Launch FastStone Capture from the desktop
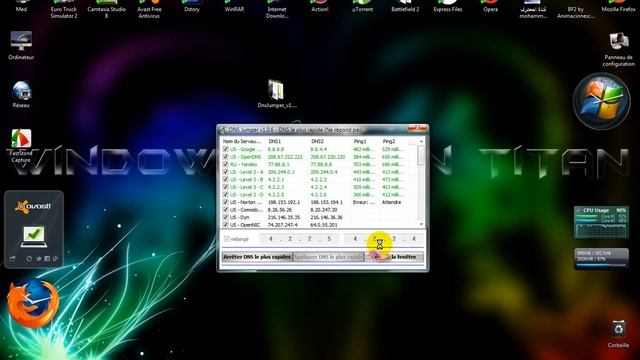The height and width of the screenshot is (360, 640). [21, 146]
